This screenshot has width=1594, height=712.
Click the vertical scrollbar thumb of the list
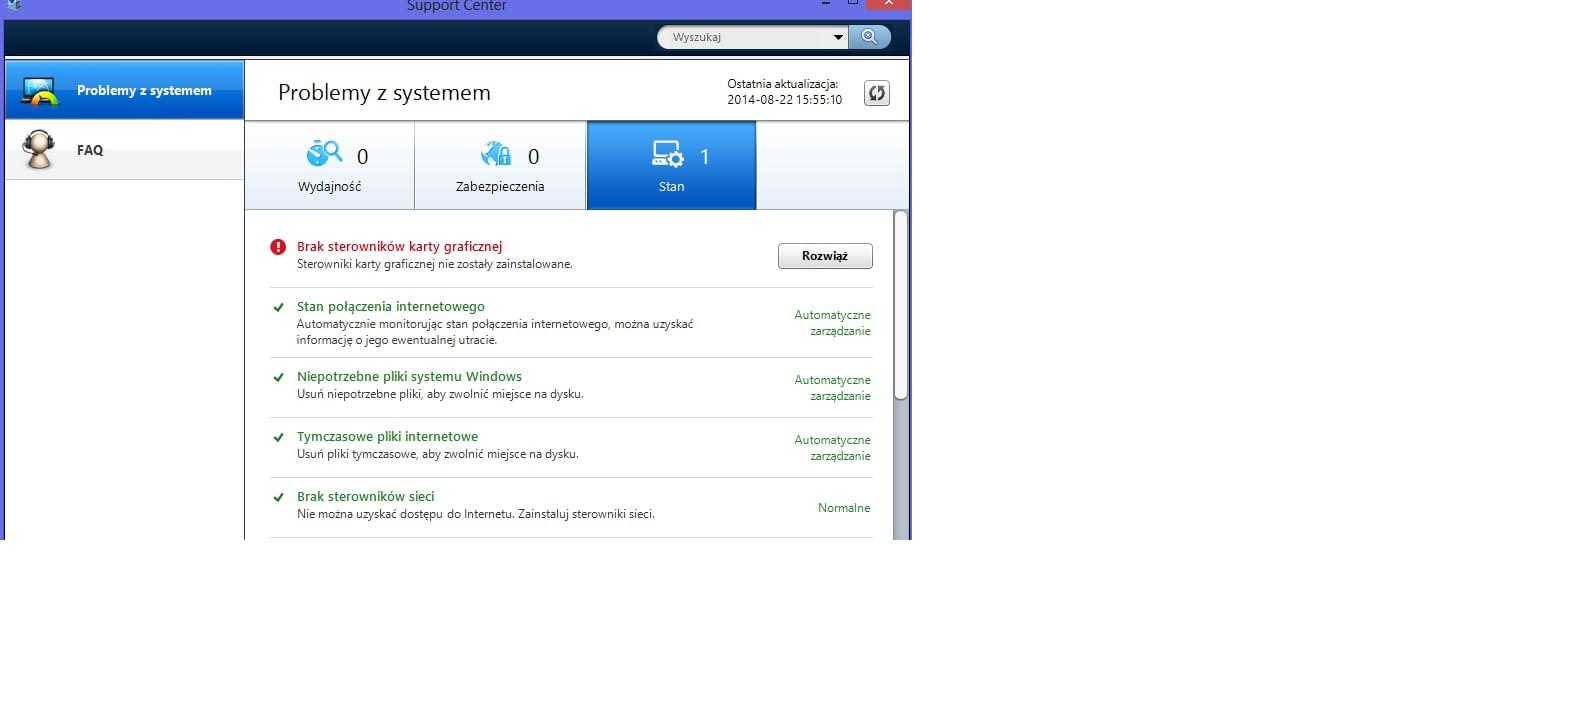click(x=901, y=305)
